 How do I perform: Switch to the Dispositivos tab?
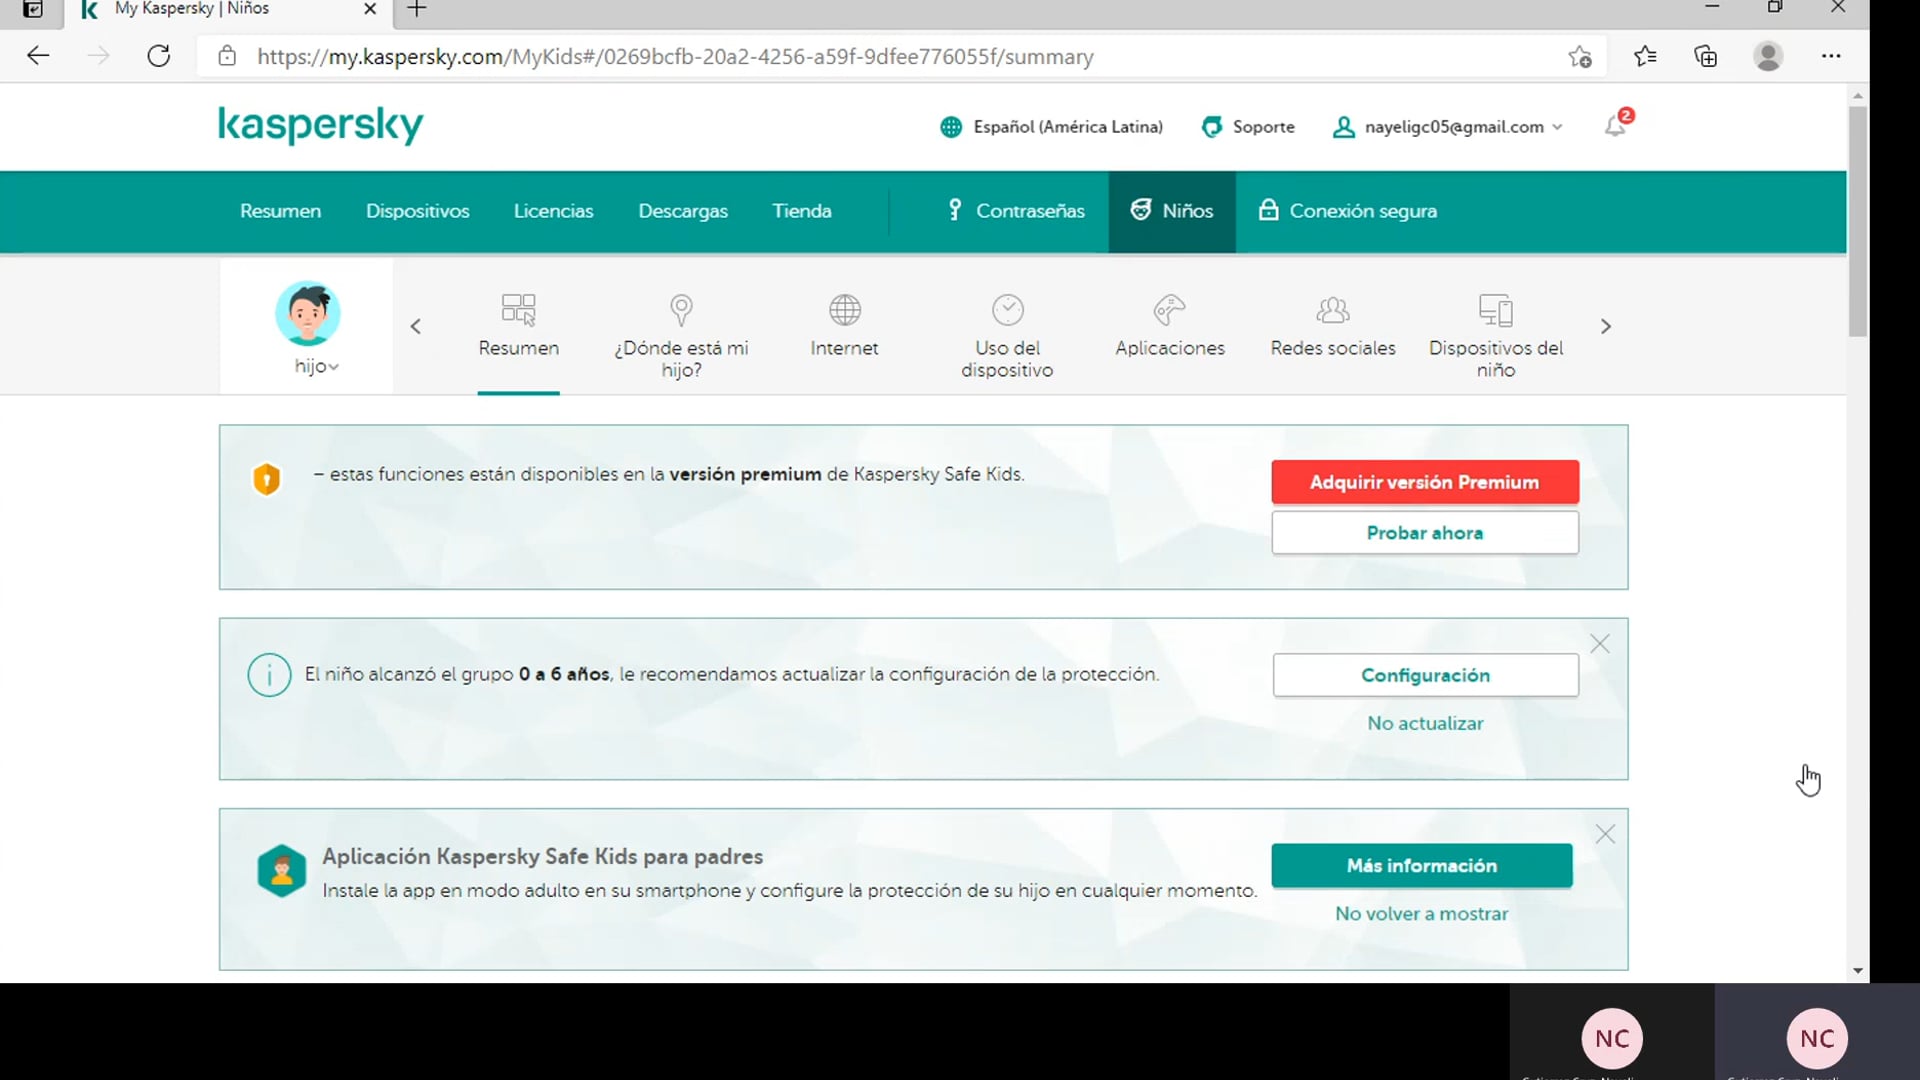pos(418,211)
